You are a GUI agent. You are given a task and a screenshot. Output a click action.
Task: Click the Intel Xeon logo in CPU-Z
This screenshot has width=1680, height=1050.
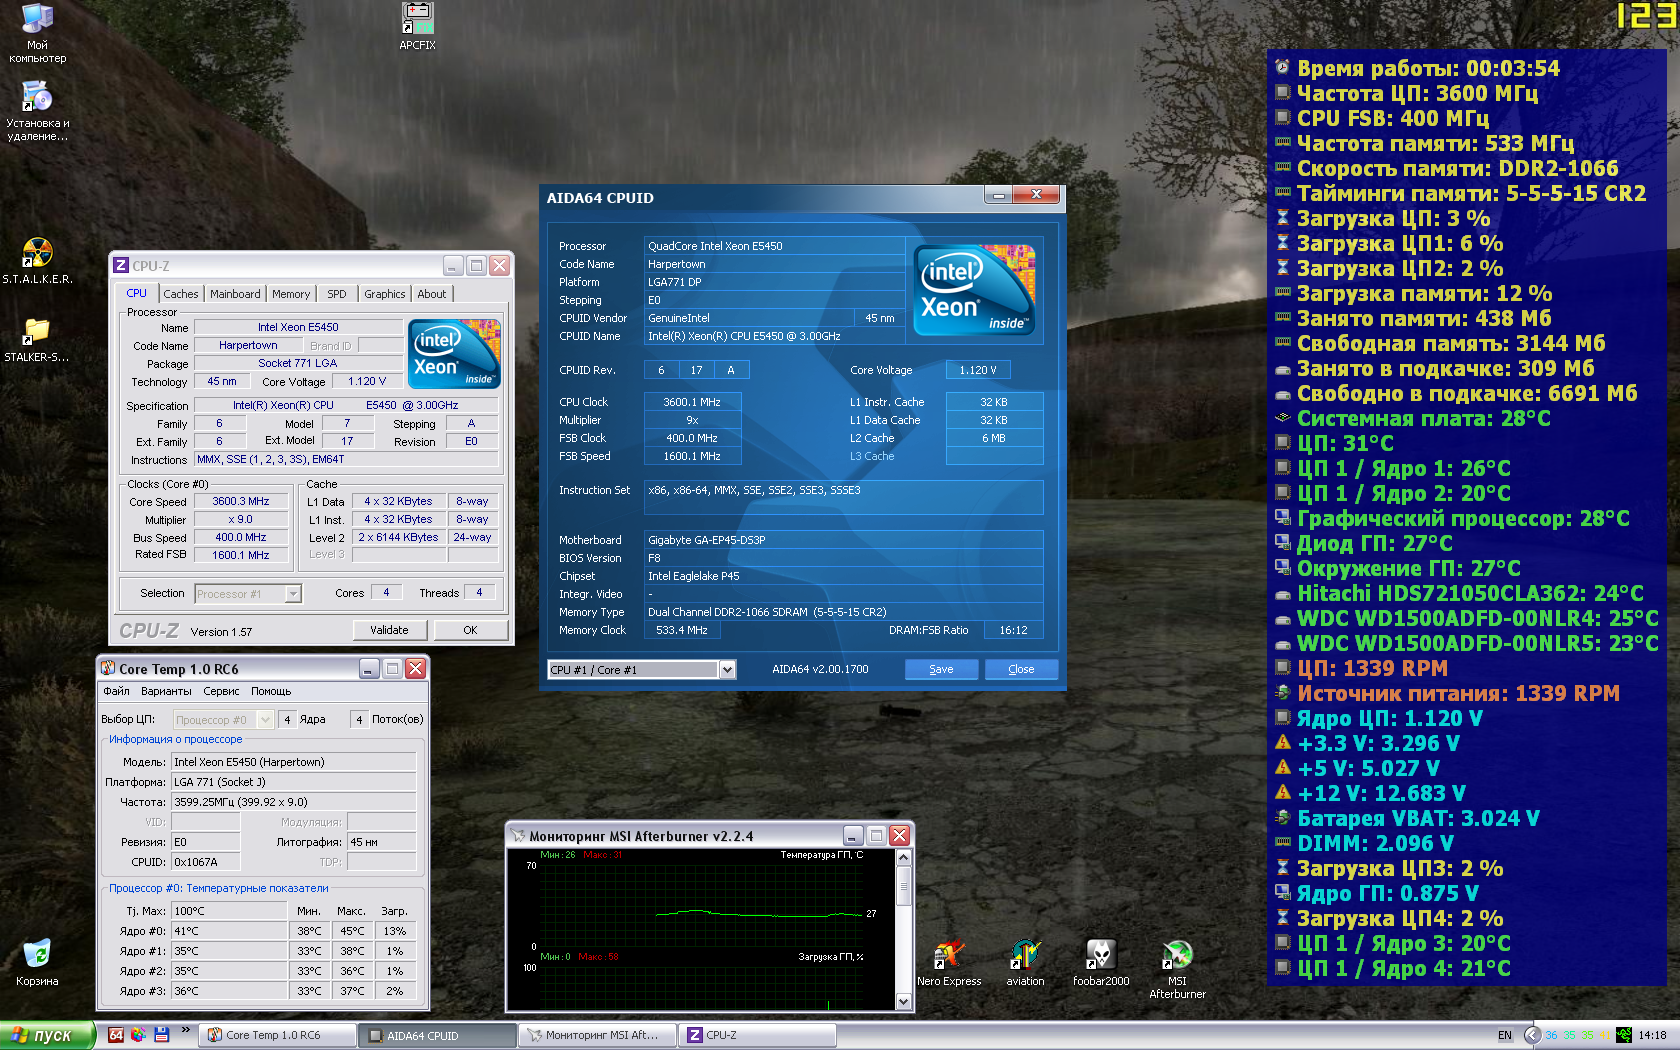tap(455, 354)
